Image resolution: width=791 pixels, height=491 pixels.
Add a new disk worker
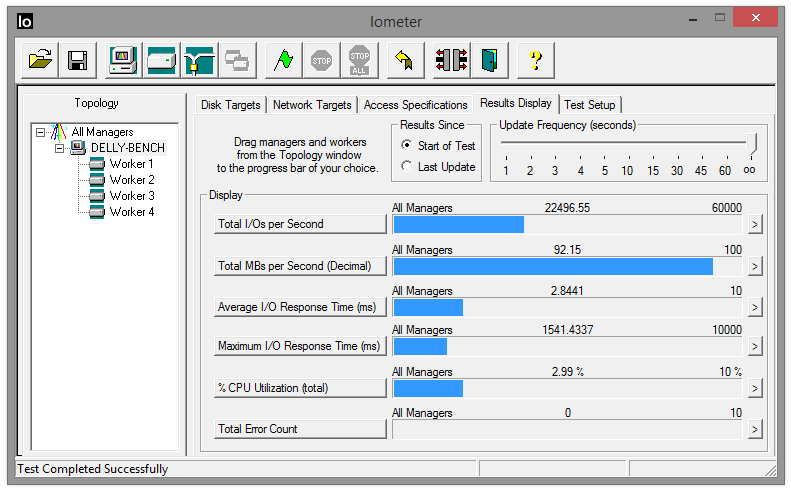[161, 60]
